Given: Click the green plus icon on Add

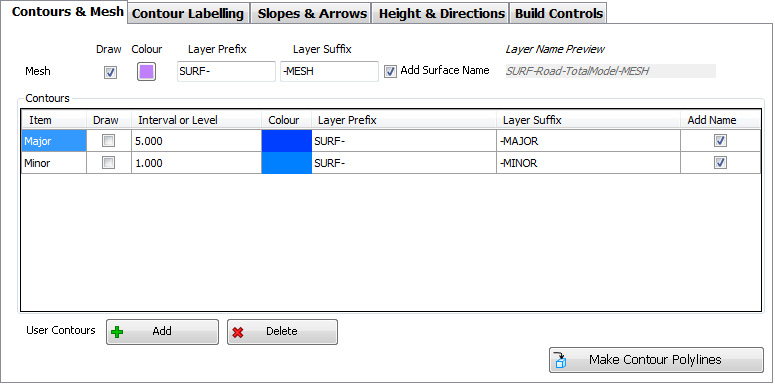Looking at the screenshot, I should coord(117,332).
